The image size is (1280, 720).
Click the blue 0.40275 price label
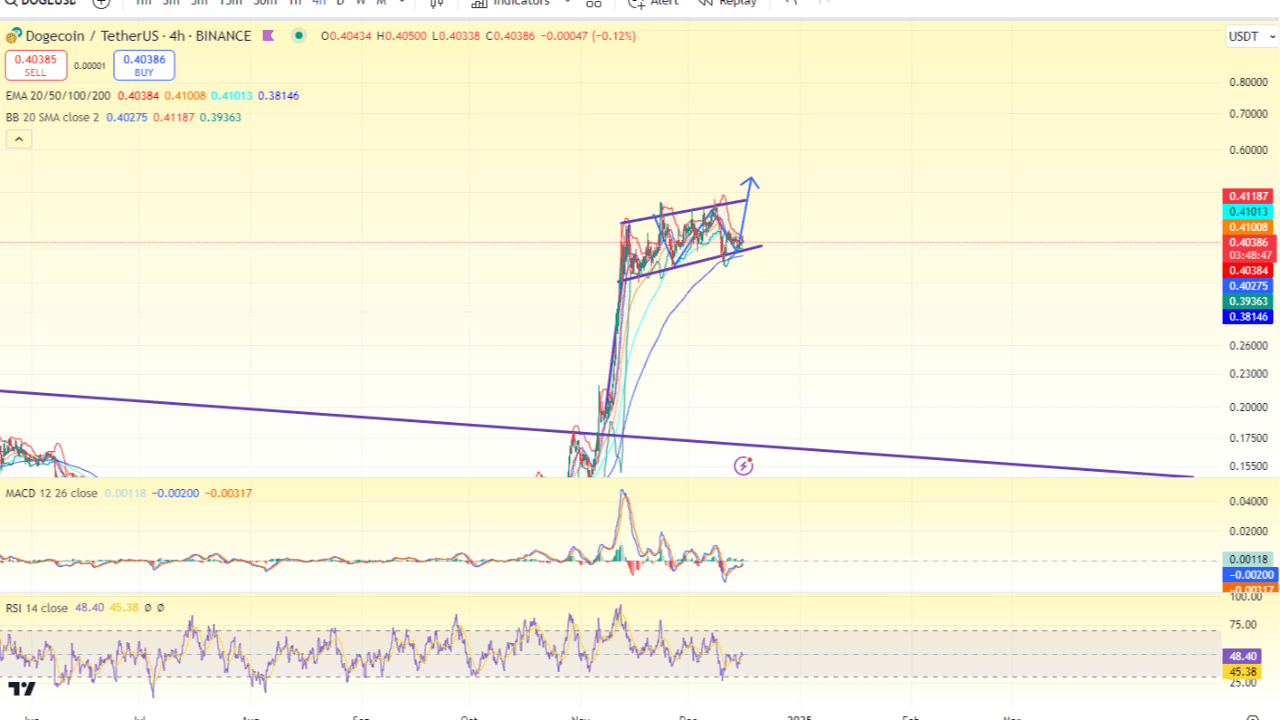click(x=1248, y=286)
